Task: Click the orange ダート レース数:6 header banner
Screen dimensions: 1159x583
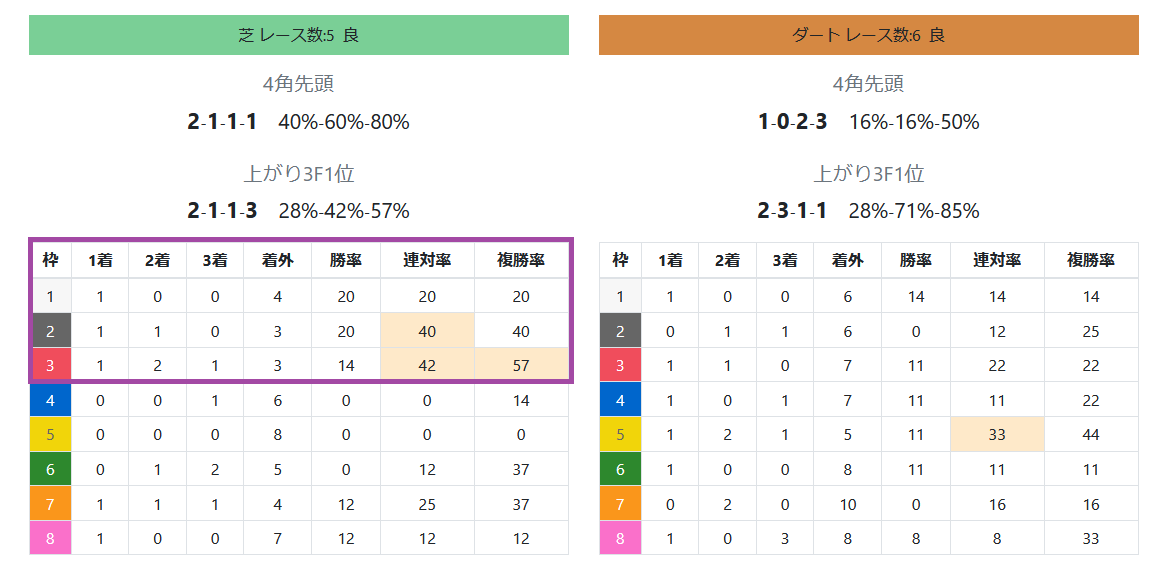Action: 869,35
